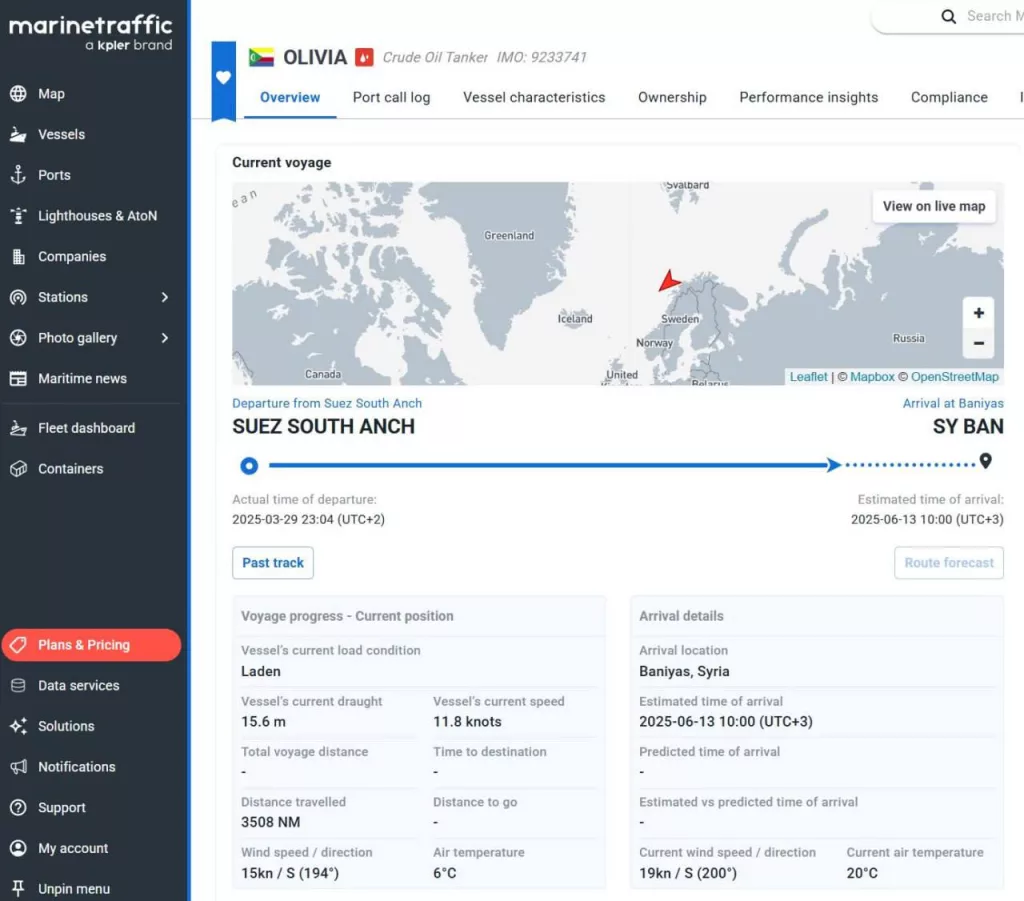Image resolution: width=1024 pixels, height=901 pixels.
Task: Switch to the Port call log tab
Action: click(391, 97)
